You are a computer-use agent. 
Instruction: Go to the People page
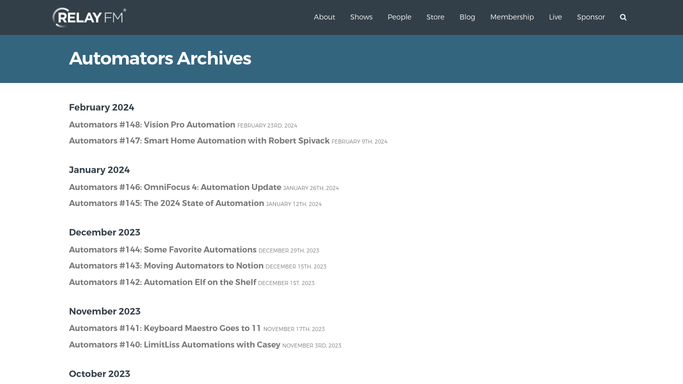coord(399,17)
